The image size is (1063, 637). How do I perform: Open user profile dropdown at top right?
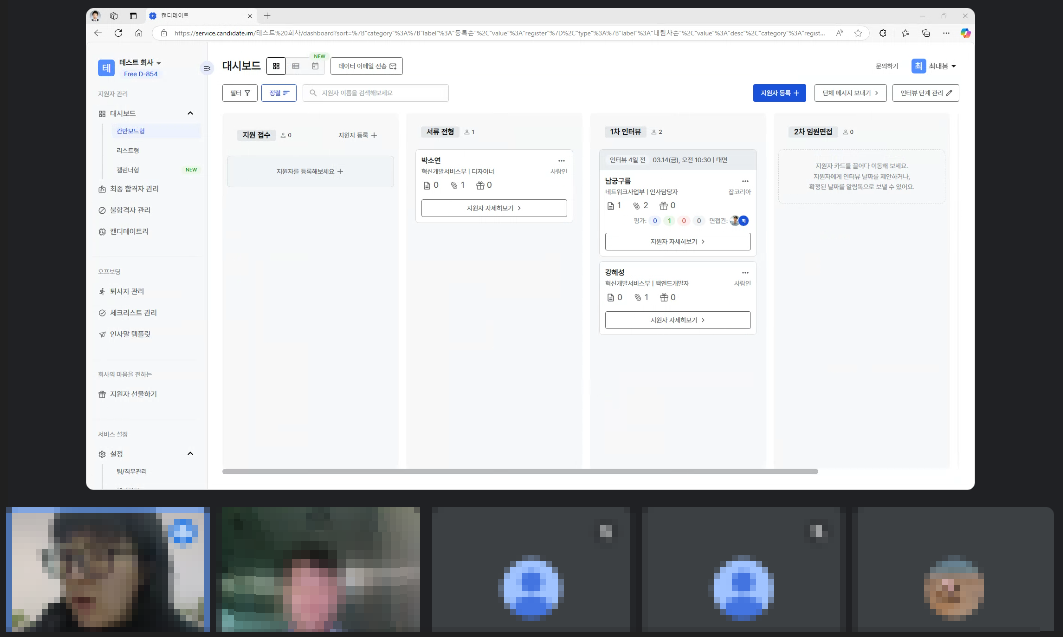pyautogui.click(x=934, y=66)
